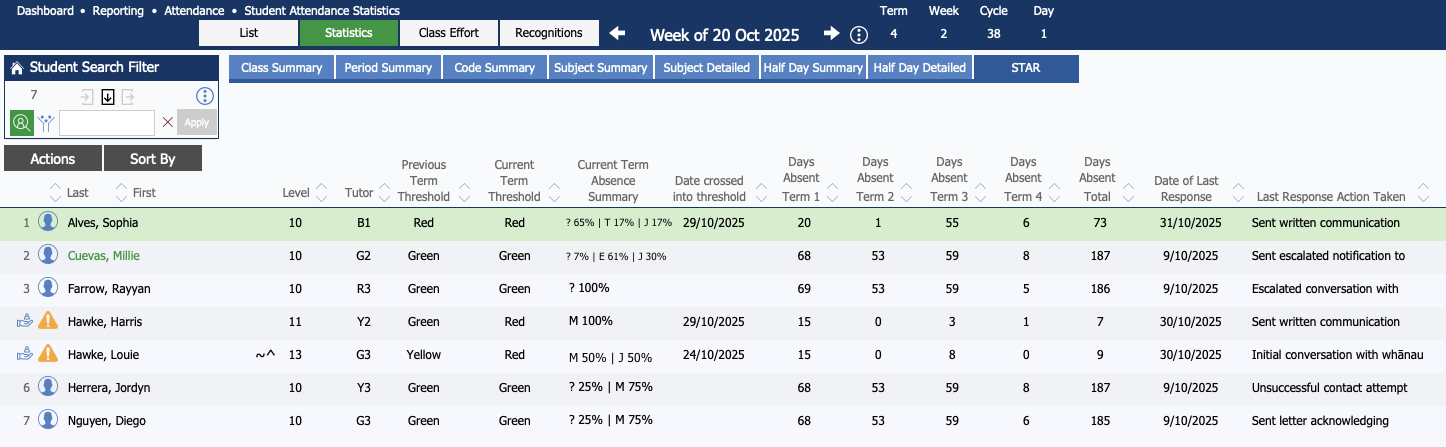Click the home icon in Student Search Filter
Viewport: 1446px width, 447px height.
point(17,68)
